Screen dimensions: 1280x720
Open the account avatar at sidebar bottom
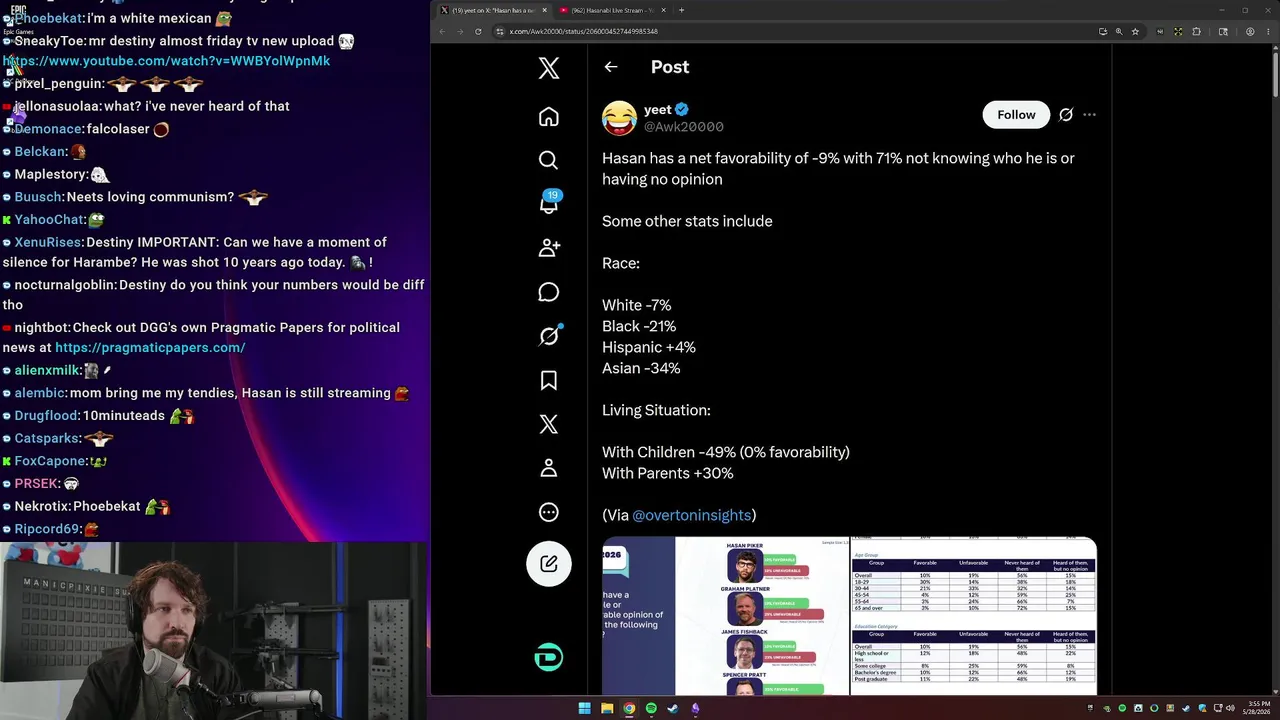pyautogui.click(x=549, y=657)
